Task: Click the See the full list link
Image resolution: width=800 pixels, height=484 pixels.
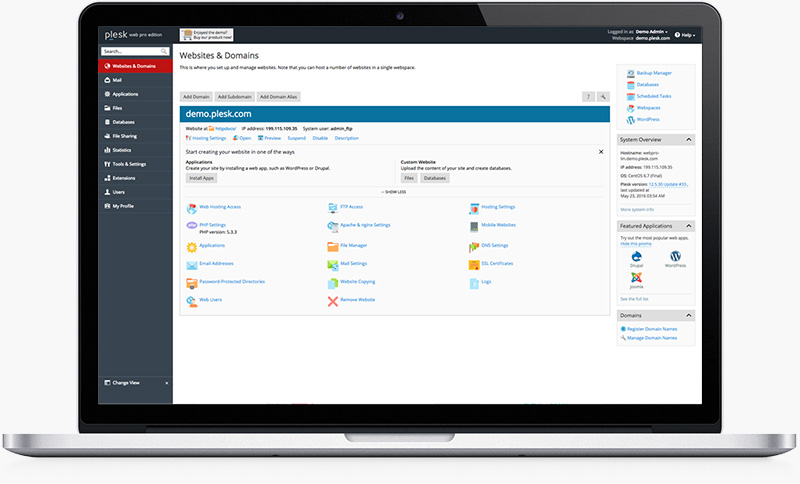Action: (x=634, y=299)
